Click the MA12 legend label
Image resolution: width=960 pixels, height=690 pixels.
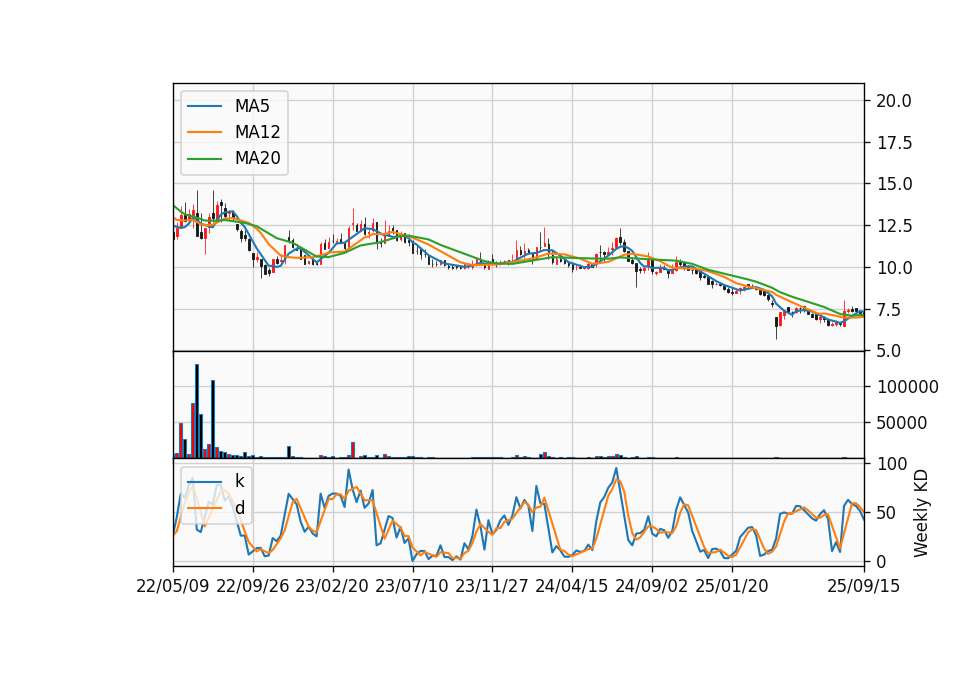[x=257, y=132]
